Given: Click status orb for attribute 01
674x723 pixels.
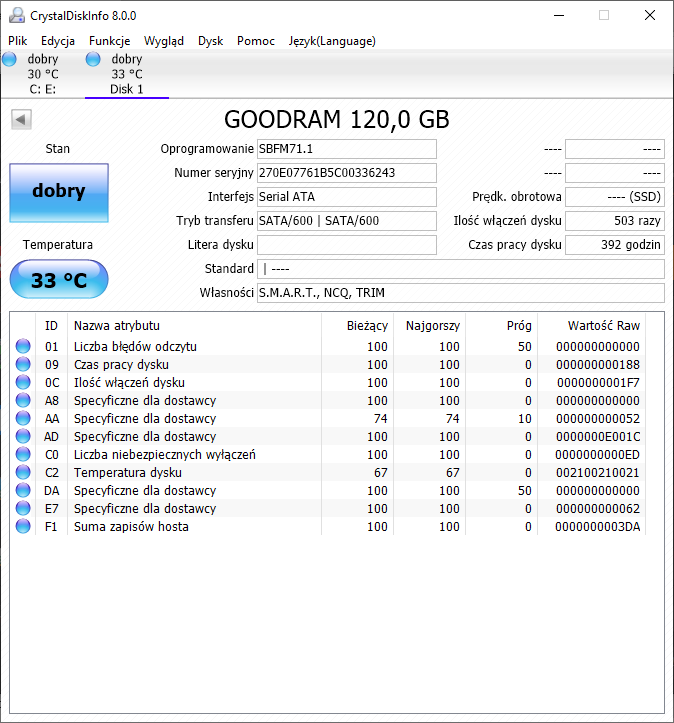Looking at the screenshot, I should tap(23, 346).
